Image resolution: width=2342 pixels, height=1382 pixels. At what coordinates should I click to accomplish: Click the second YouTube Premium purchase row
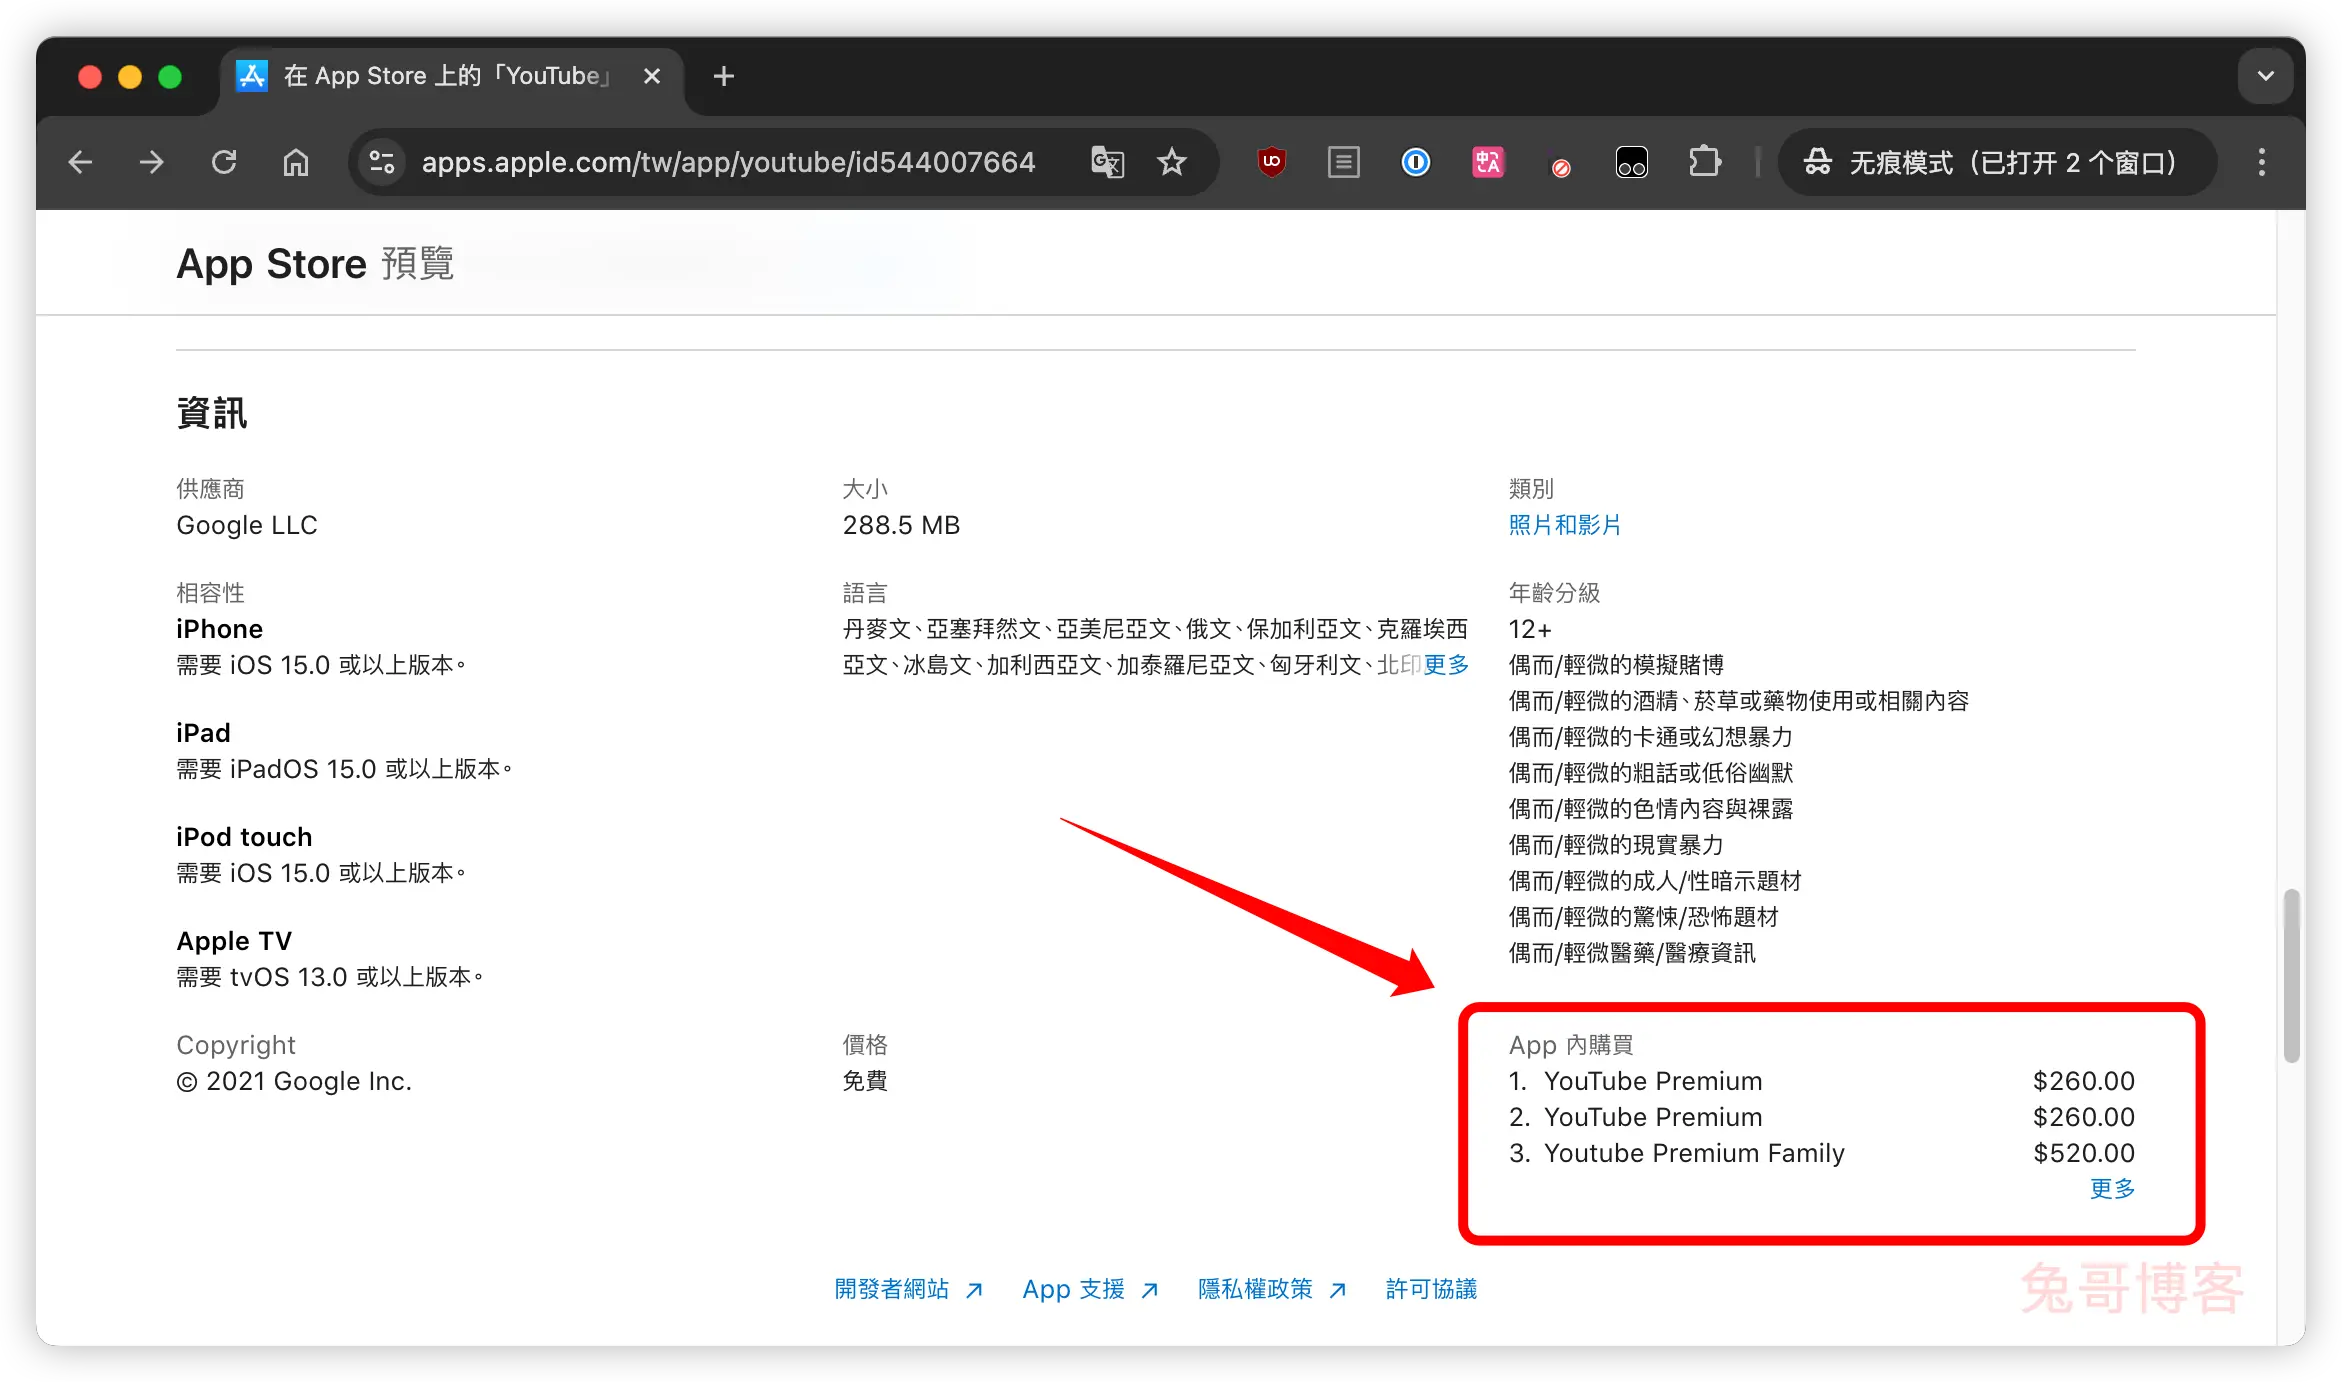coord(1822,1117)
